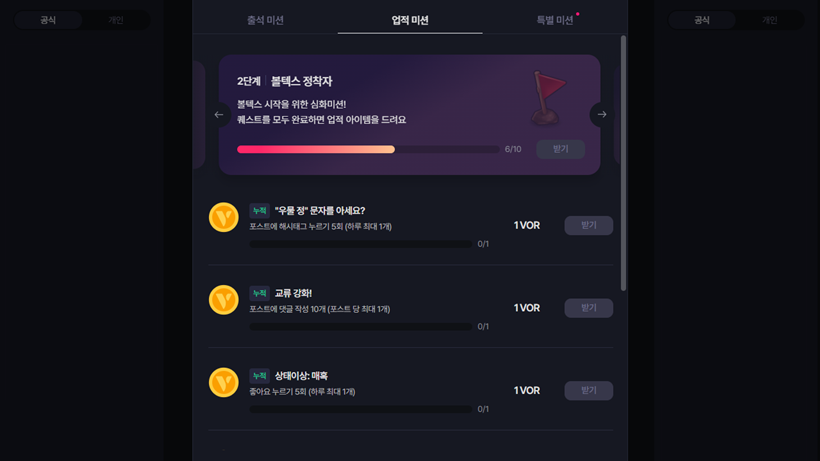Click the 누적 tag on 교류 강화 quest
Screen dimensions: 820x461
[x=259, y=294]
